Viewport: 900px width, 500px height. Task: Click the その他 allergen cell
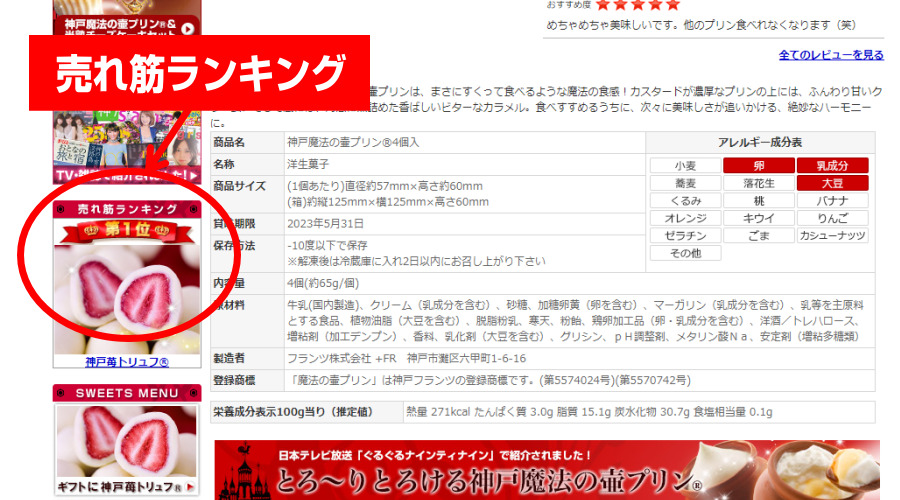coord(685,253)
